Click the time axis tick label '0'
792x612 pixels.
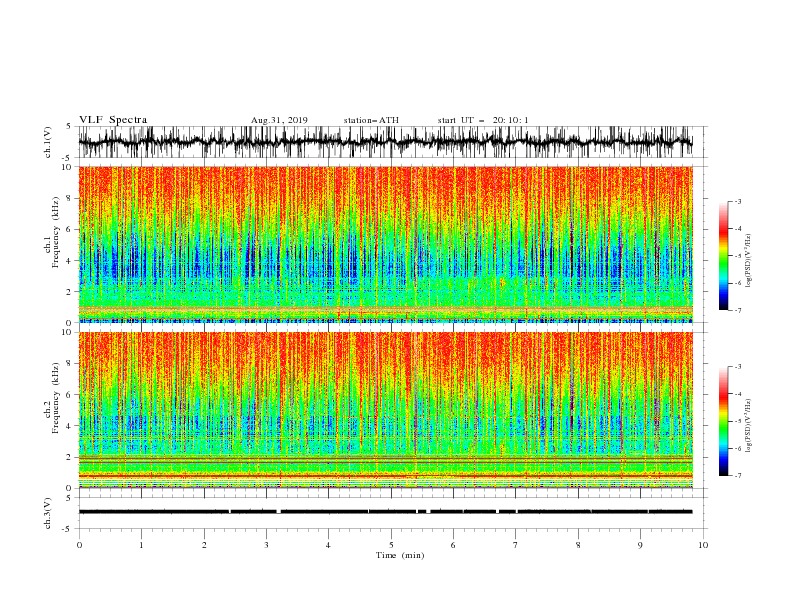click(79, 545)
